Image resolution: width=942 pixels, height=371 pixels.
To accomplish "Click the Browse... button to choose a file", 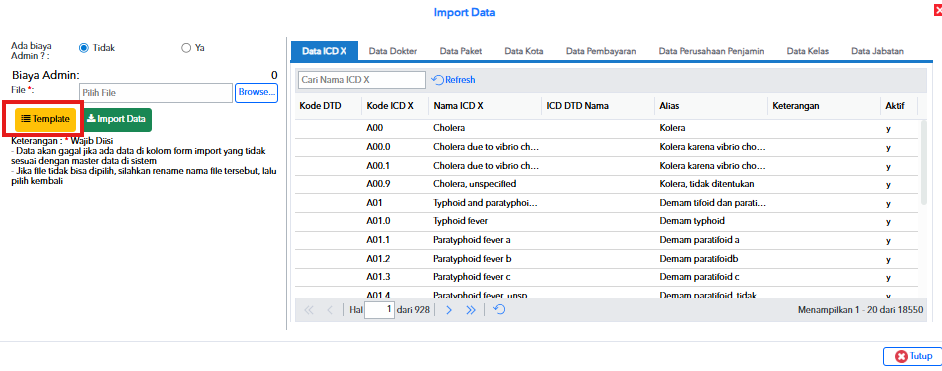I will point(257,93).
